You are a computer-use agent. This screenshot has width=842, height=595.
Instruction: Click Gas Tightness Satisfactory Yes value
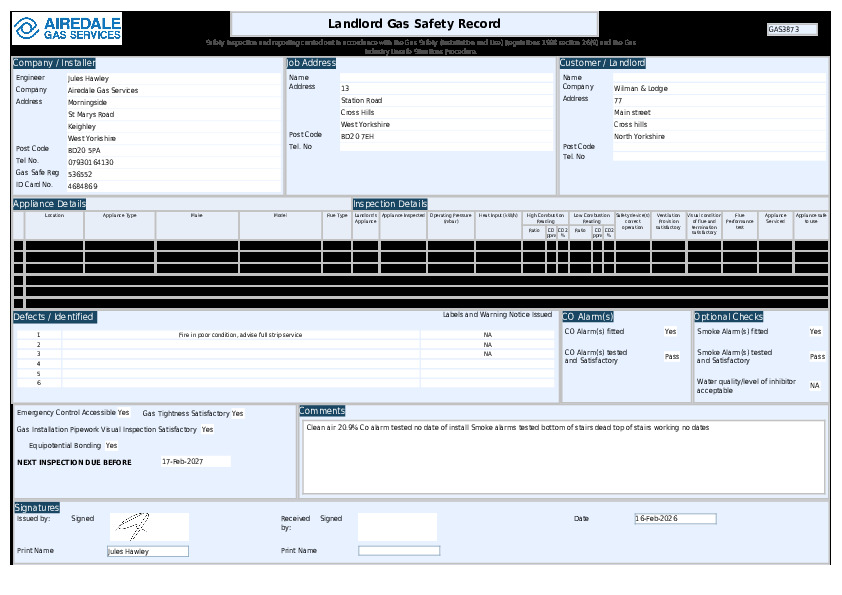(x=237, y=413)
